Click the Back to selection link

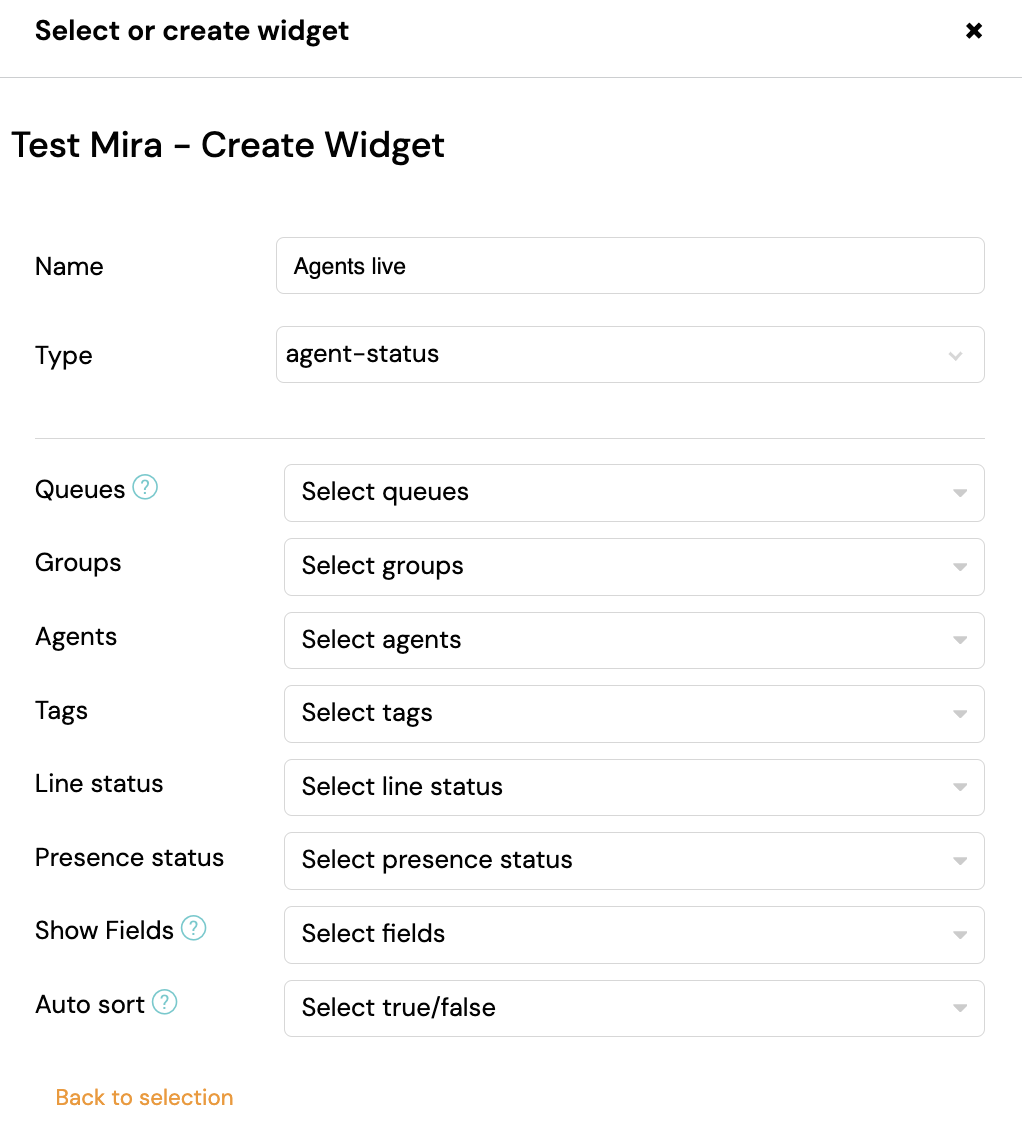144,1097
